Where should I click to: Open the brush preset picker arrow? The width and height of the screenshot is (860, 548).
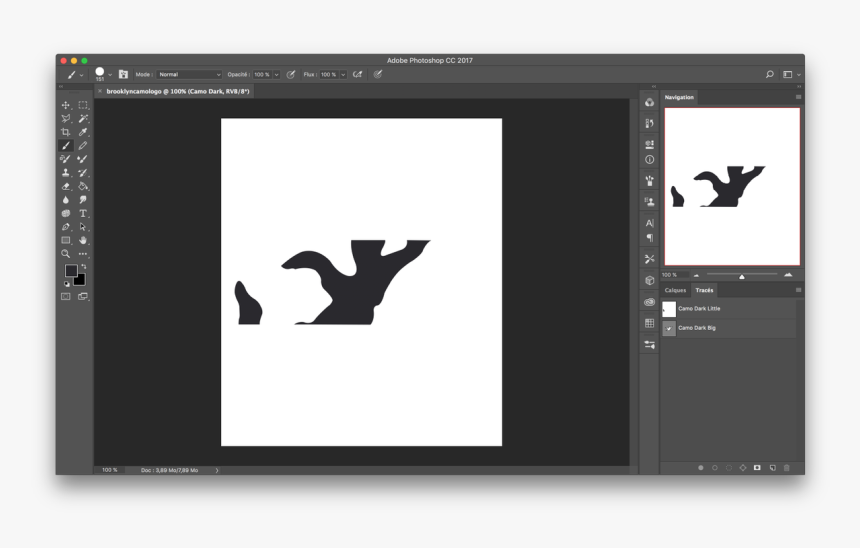point(110,75)
